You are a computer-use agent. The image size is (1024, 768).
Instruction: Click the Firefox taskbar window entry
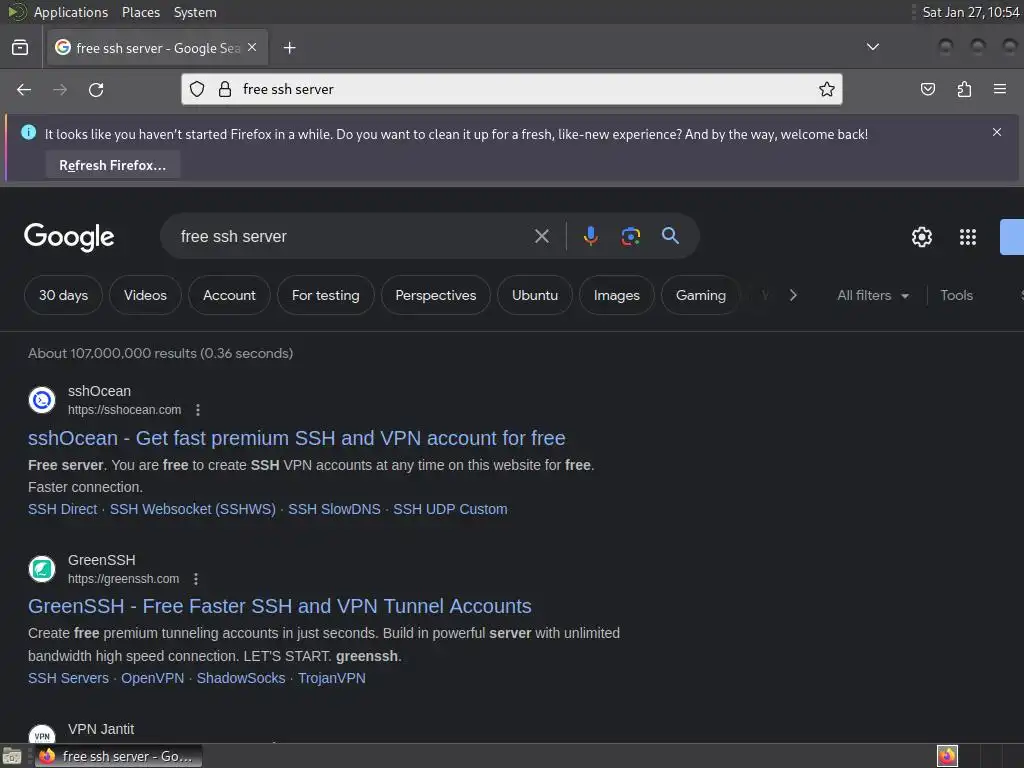pyautogui.click(x=118, y=756)
